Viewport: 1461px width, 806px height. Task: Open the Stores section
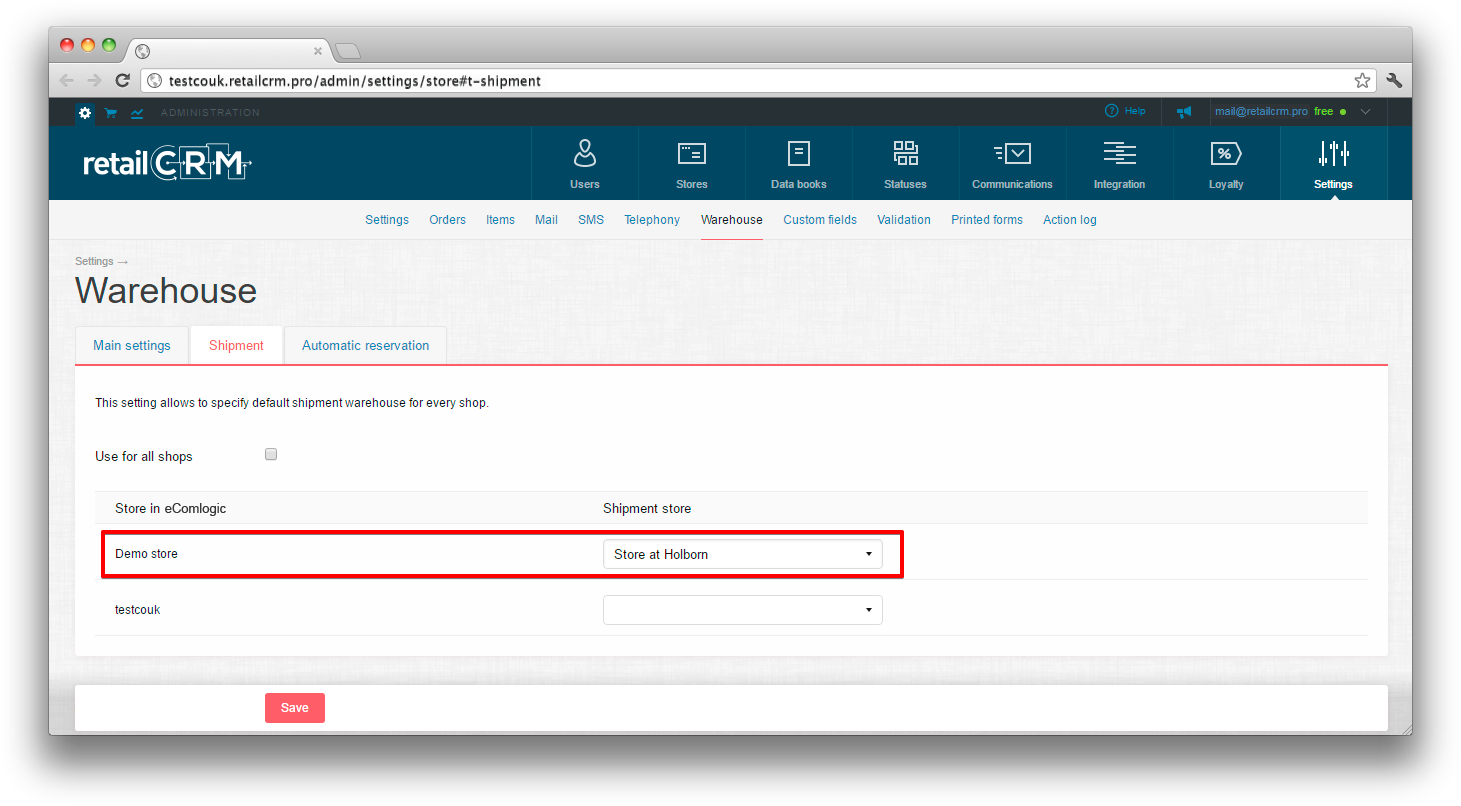[x=692, y=163]
